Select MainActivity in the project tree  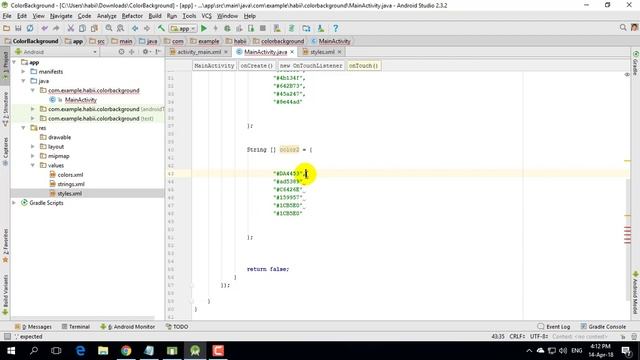80,100
